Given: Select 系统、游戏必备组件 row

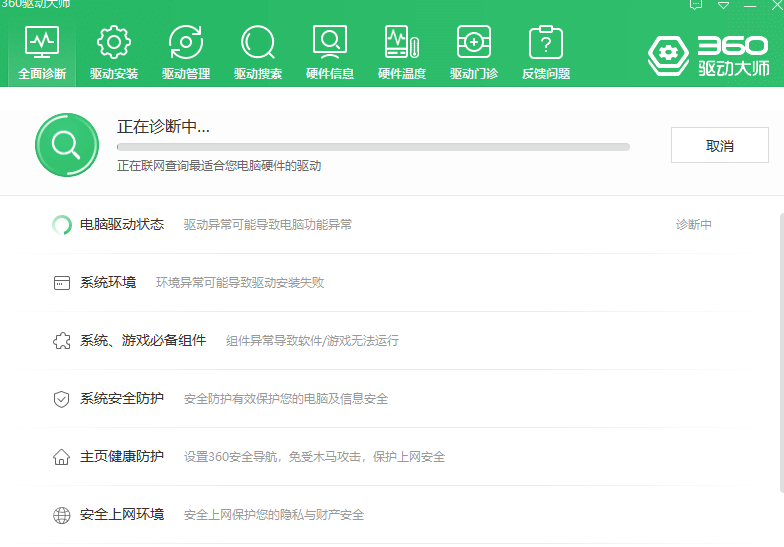Looking at the screenshot, I should (x=142, y=341).
